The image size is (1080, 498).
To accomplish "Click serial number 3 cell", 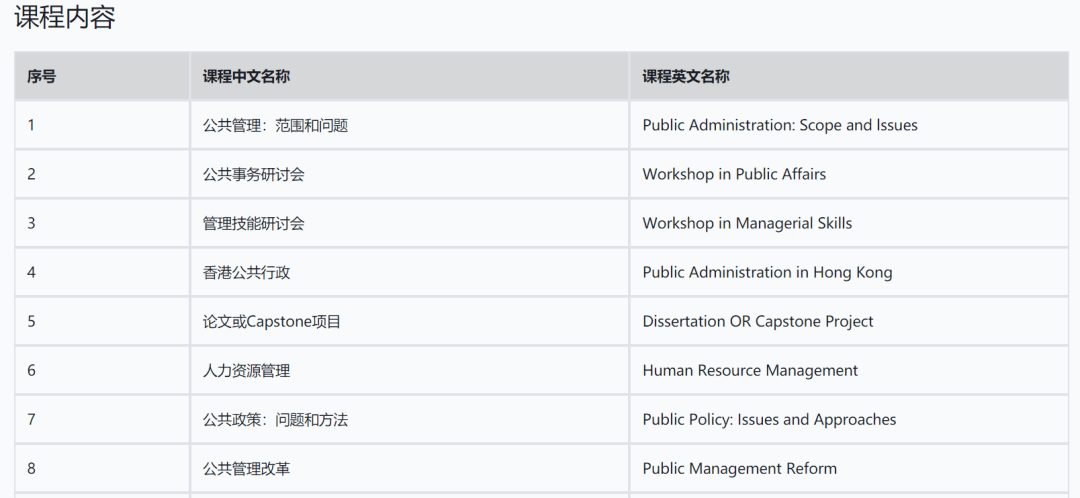I will 102,223.
